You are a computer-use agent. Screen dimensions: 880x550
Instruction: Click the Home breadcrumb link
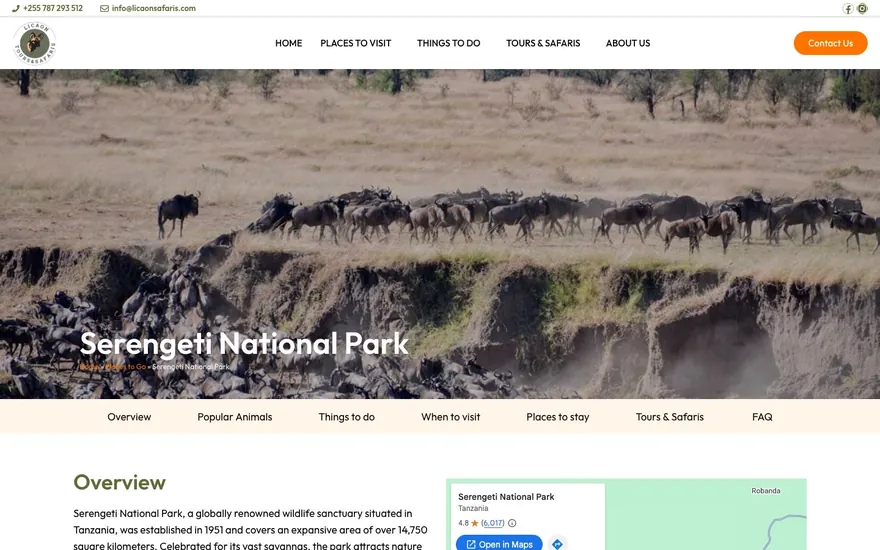coord(89,366)
